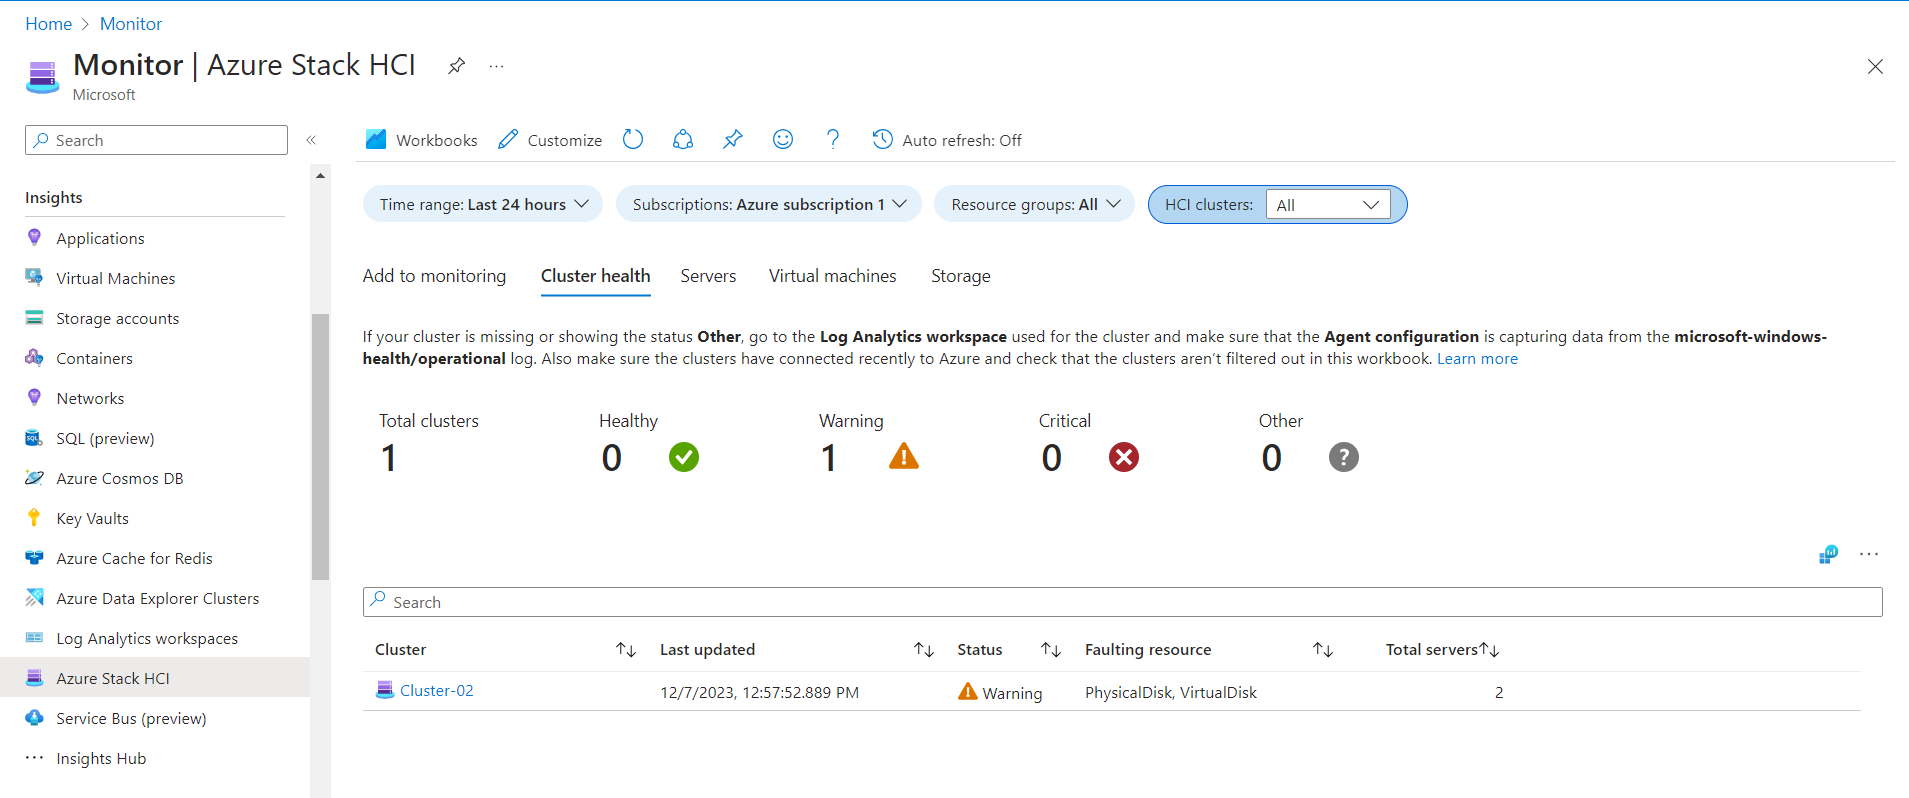
Task: Expand Time range: Last 24 hours dropdown
Action: coord(483,204)
